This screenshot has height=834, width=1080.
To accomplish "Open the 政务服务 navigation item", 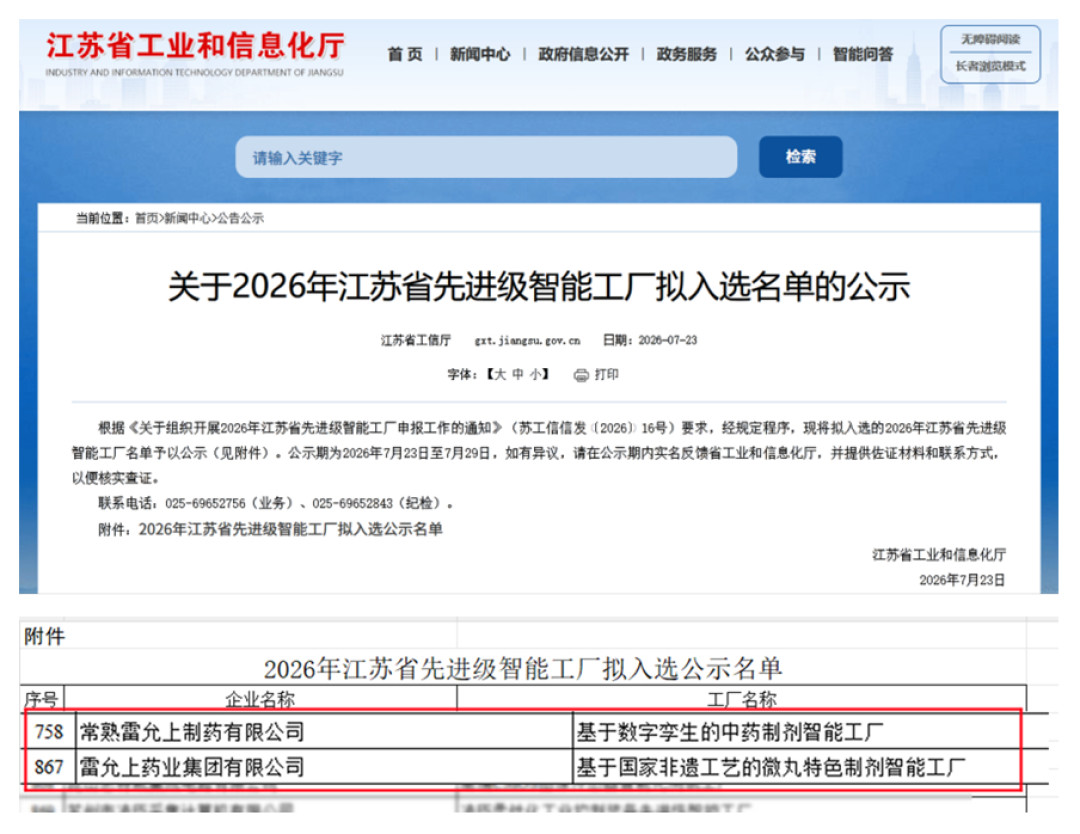I will click(x=686, y=54).
